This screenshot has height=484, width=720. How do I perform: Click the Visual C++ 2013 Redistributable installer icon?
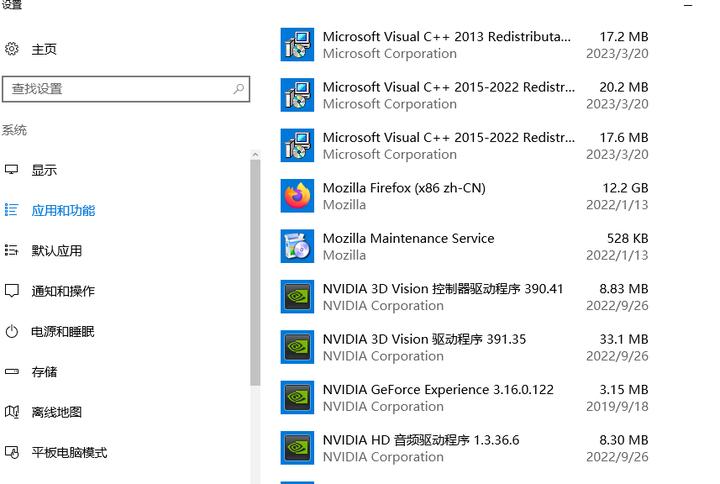point(297,45)
